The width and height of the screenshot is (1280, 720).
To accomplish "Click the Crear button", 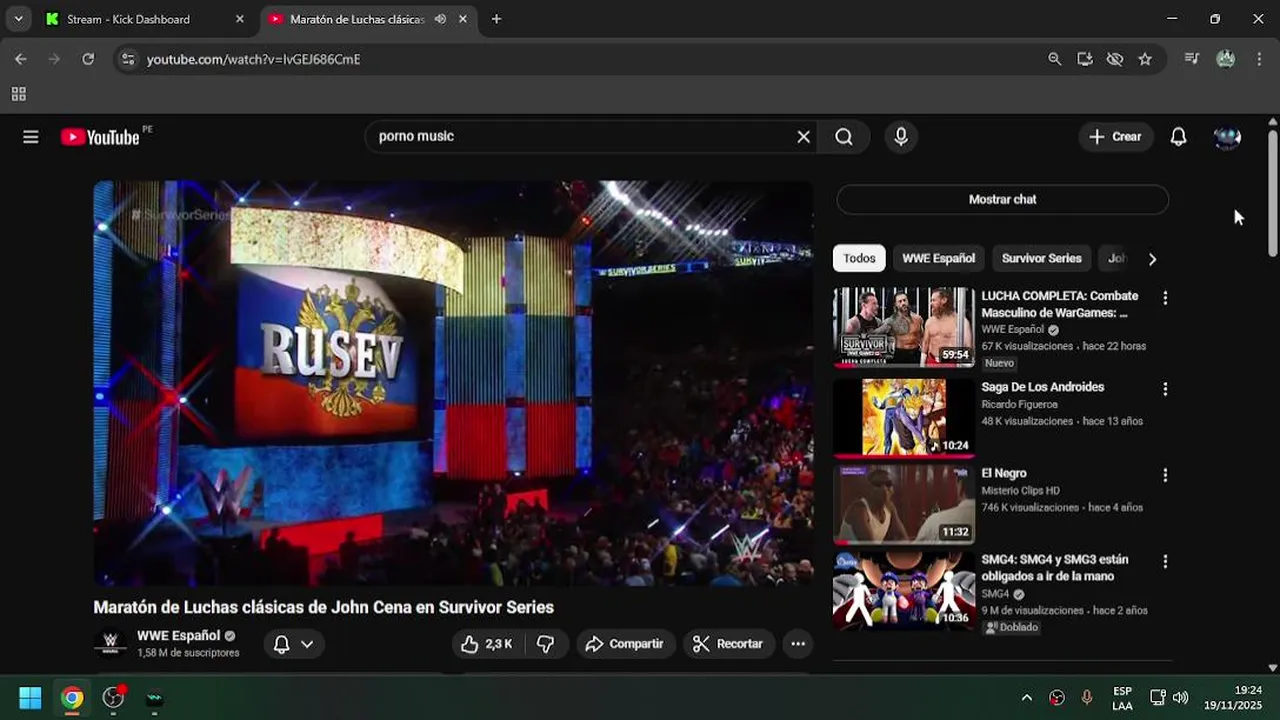I will (1115, 137).
